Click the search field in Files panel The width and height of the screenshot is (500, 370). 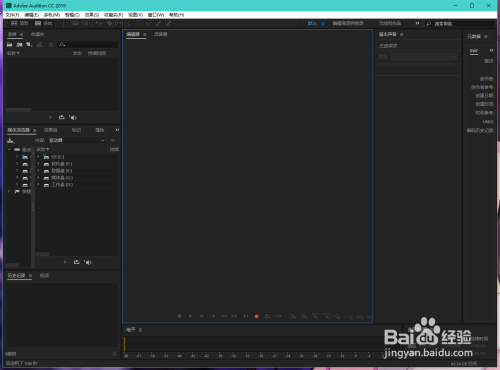point(88,44)
